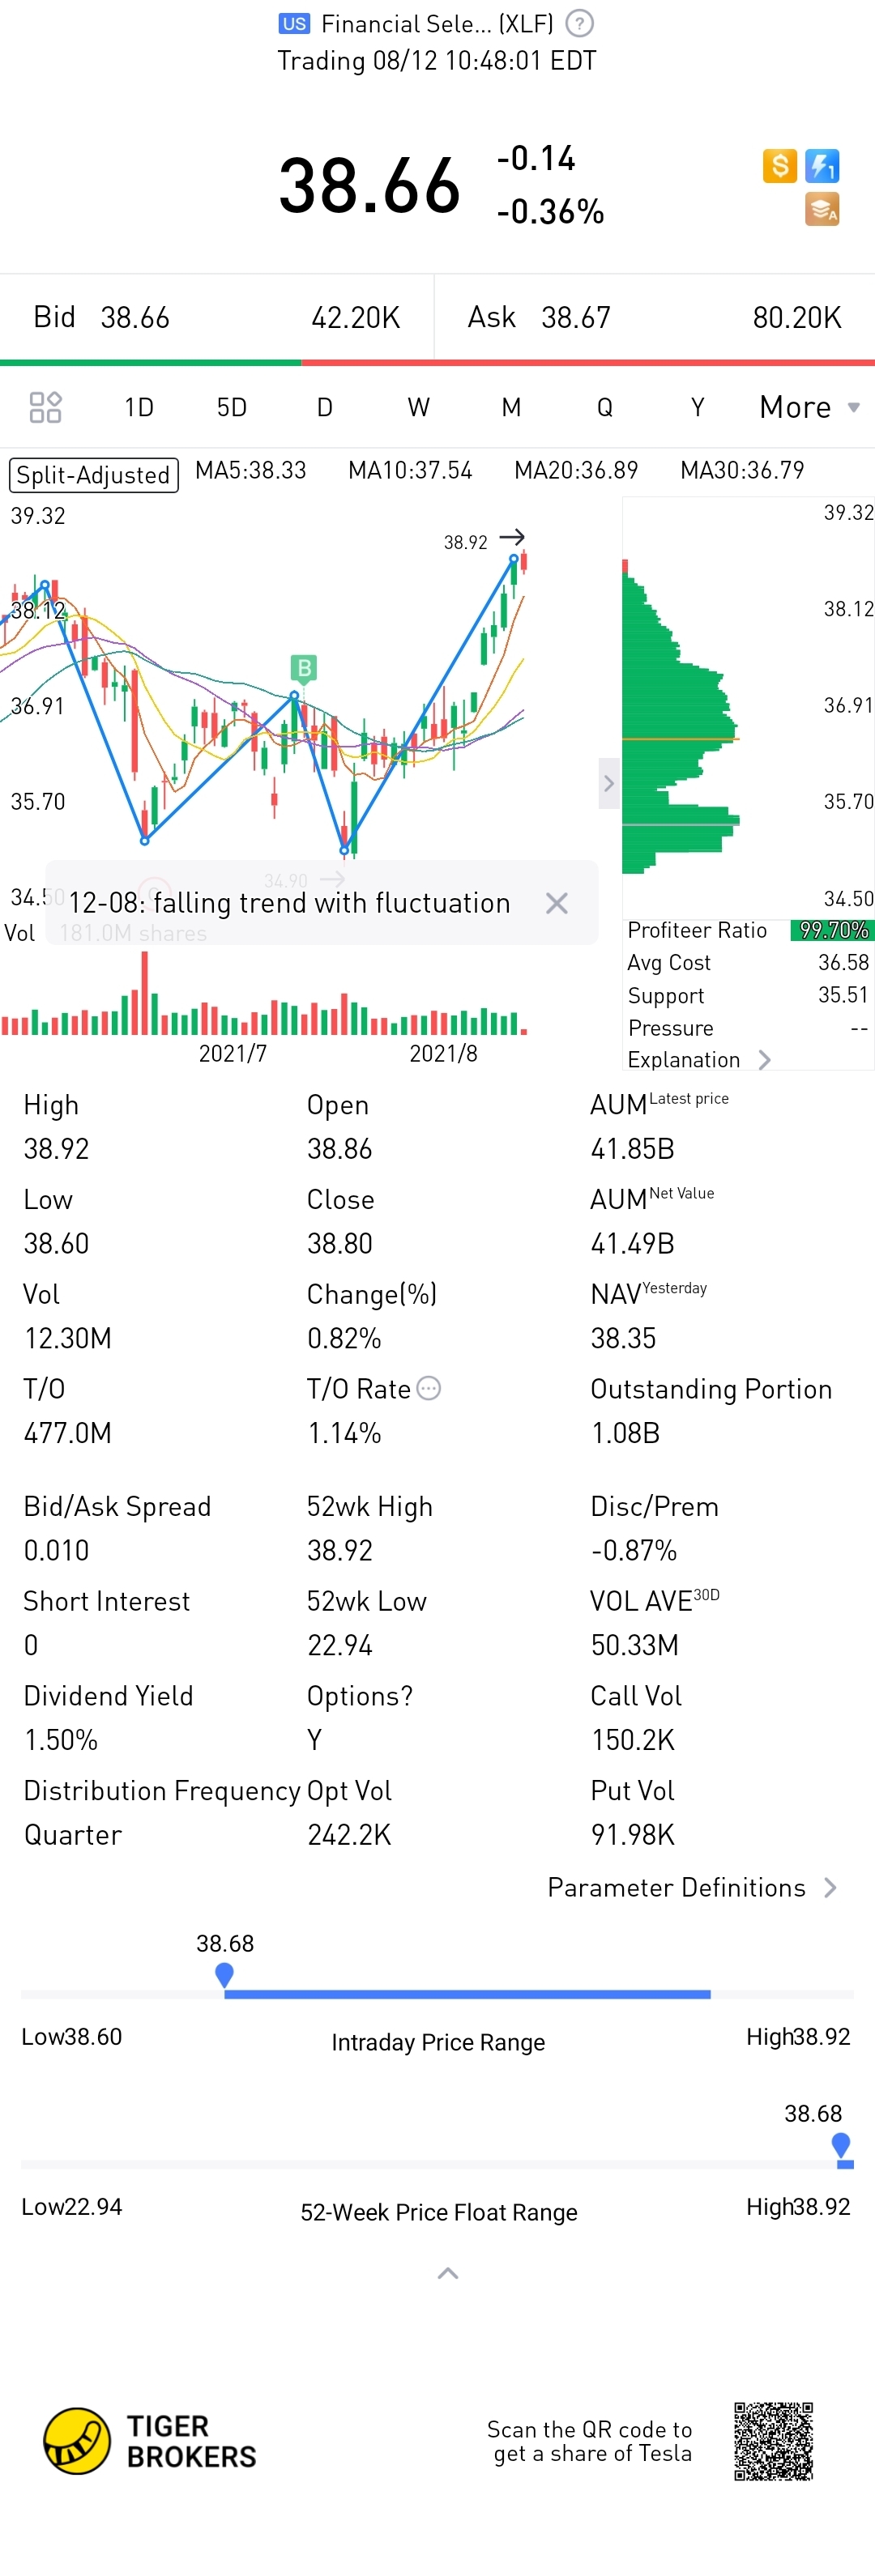Open Parameter Definitions
Screen dimensions: 875x2576
[x=691, y=1887]
